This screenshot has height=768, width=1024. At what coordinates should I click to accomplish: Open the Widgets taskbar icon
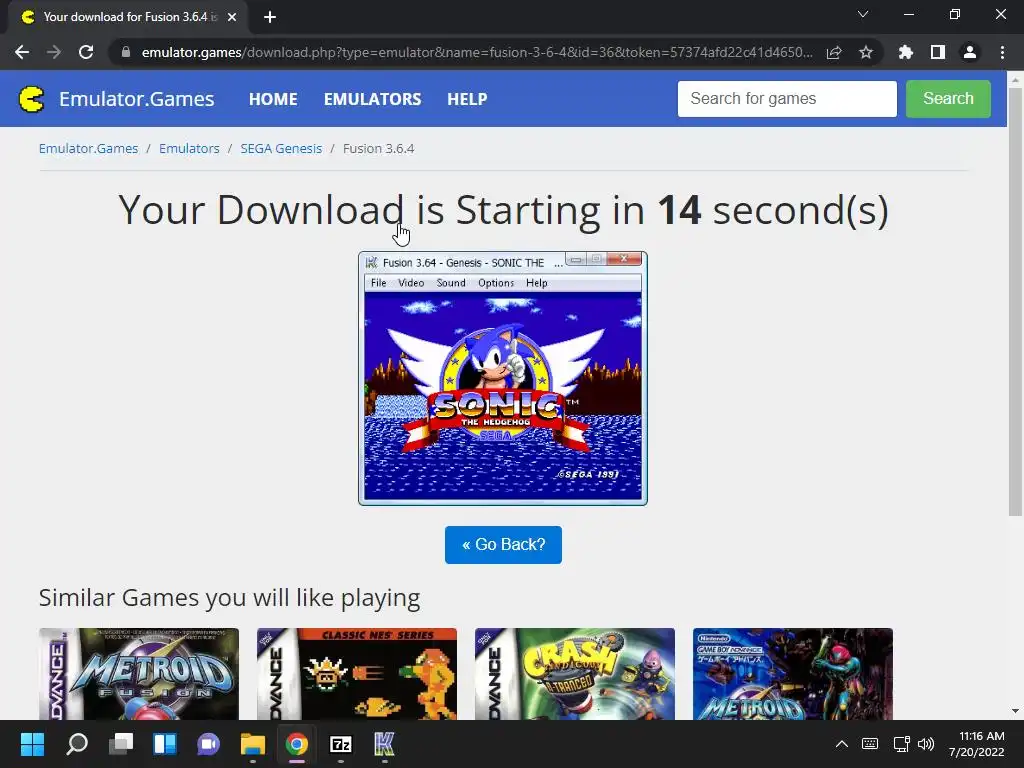(165, 744)
